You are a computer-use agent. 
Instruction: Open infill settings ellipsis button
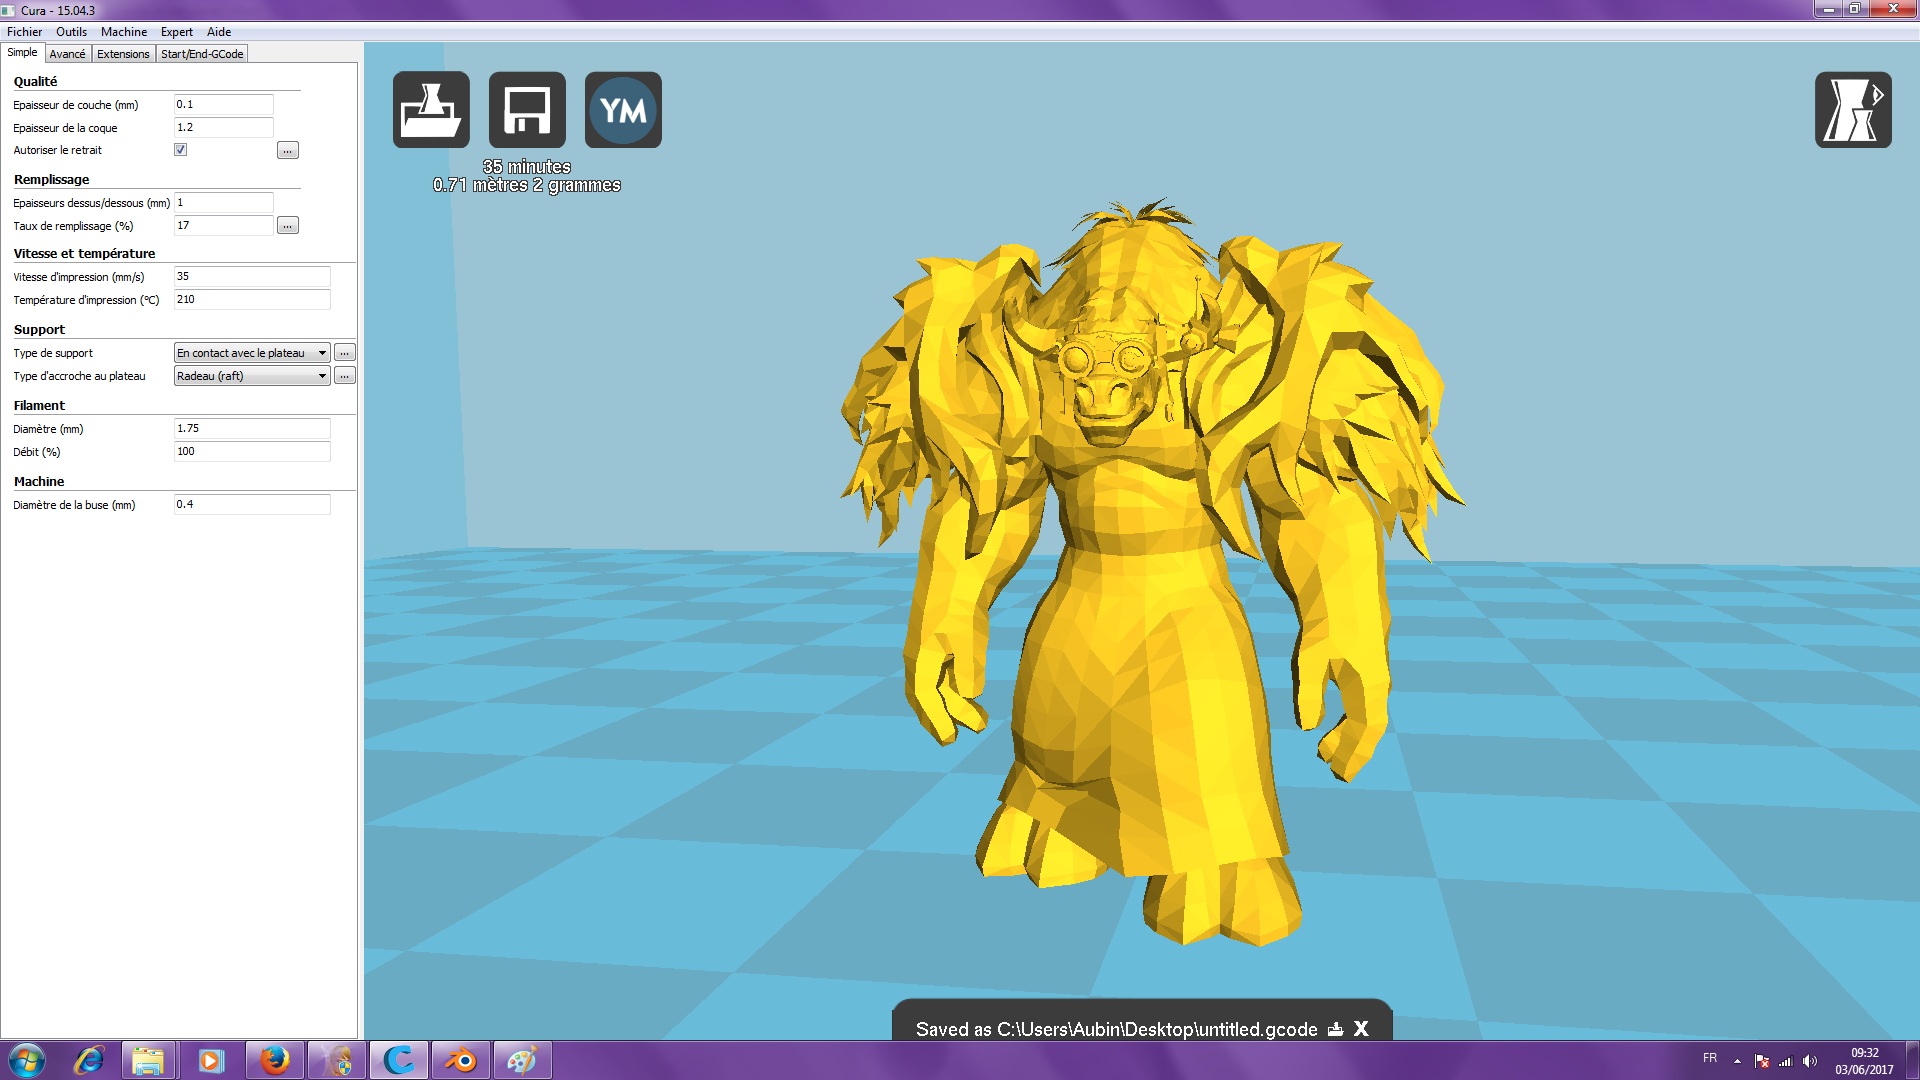click(x=287, y=226)
